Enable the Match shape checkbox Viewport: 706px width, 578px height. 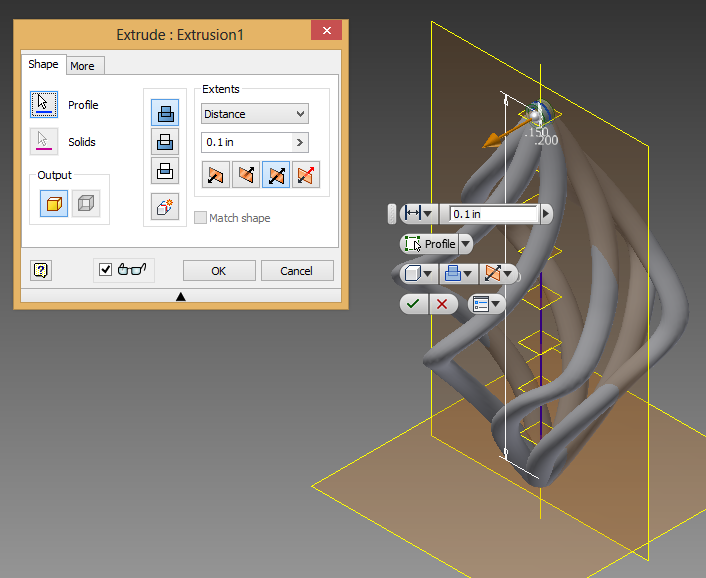click(200, 218)
